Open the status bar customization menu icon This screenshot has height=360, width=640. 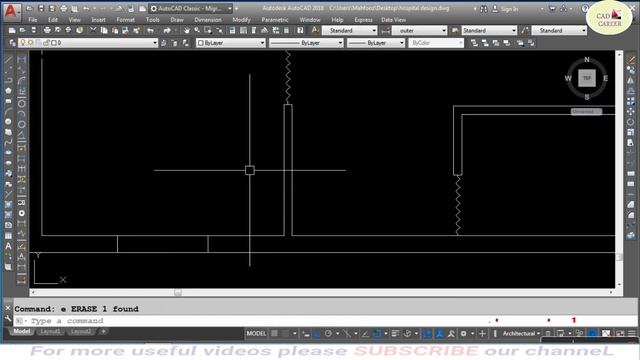(x=631, y=333)
